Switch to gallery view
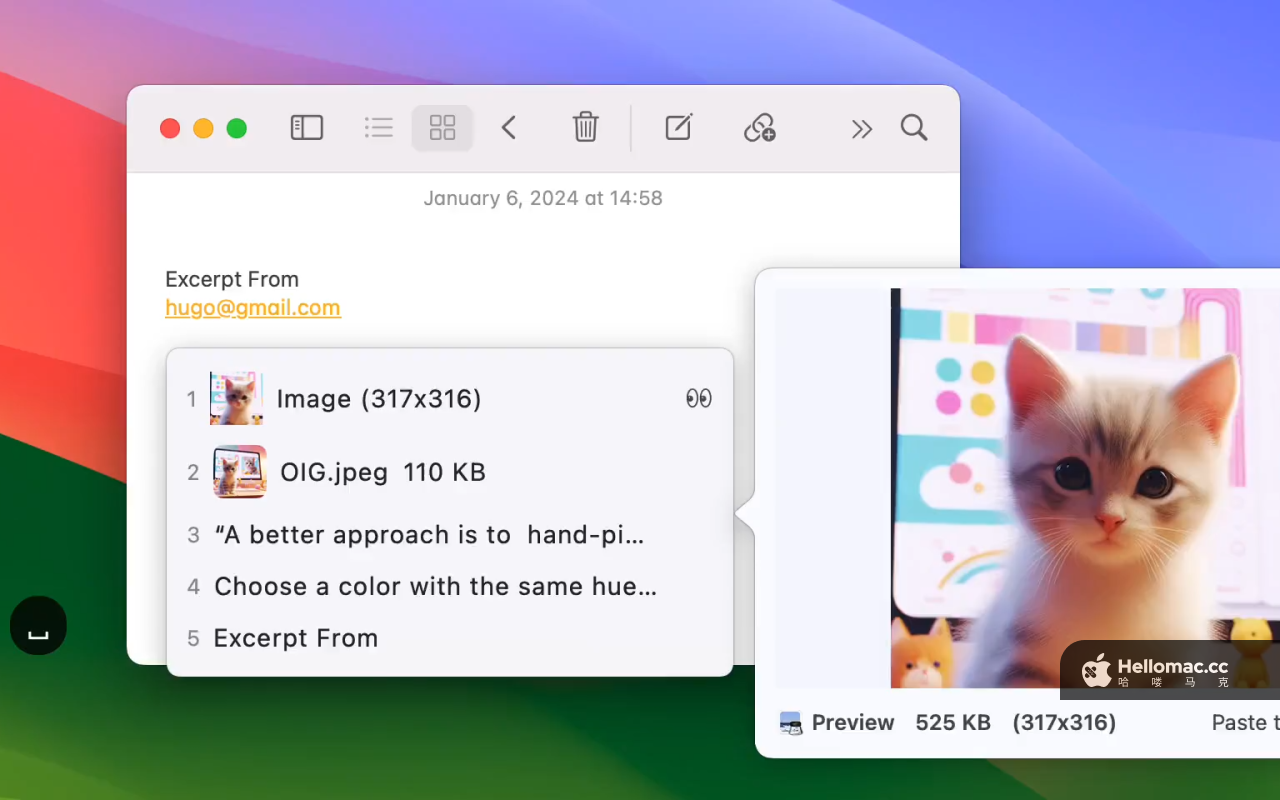Image resolution: width=1280 pixels, height=800 pixels. (442, 128)
